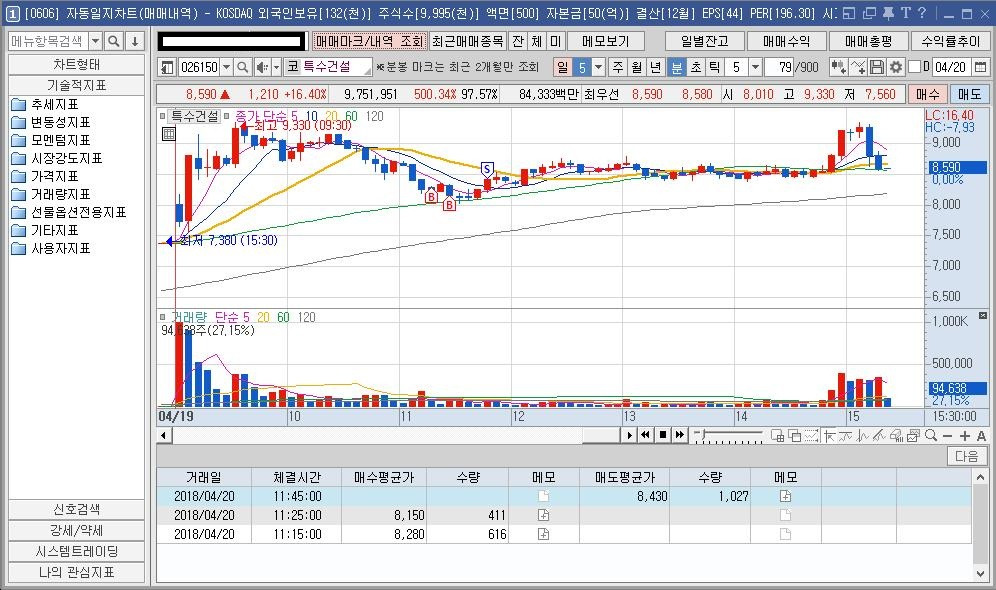Select the 주 (weekly) period toggle
The width and height of the screenshot is (996, 590).
pos(618,67)
